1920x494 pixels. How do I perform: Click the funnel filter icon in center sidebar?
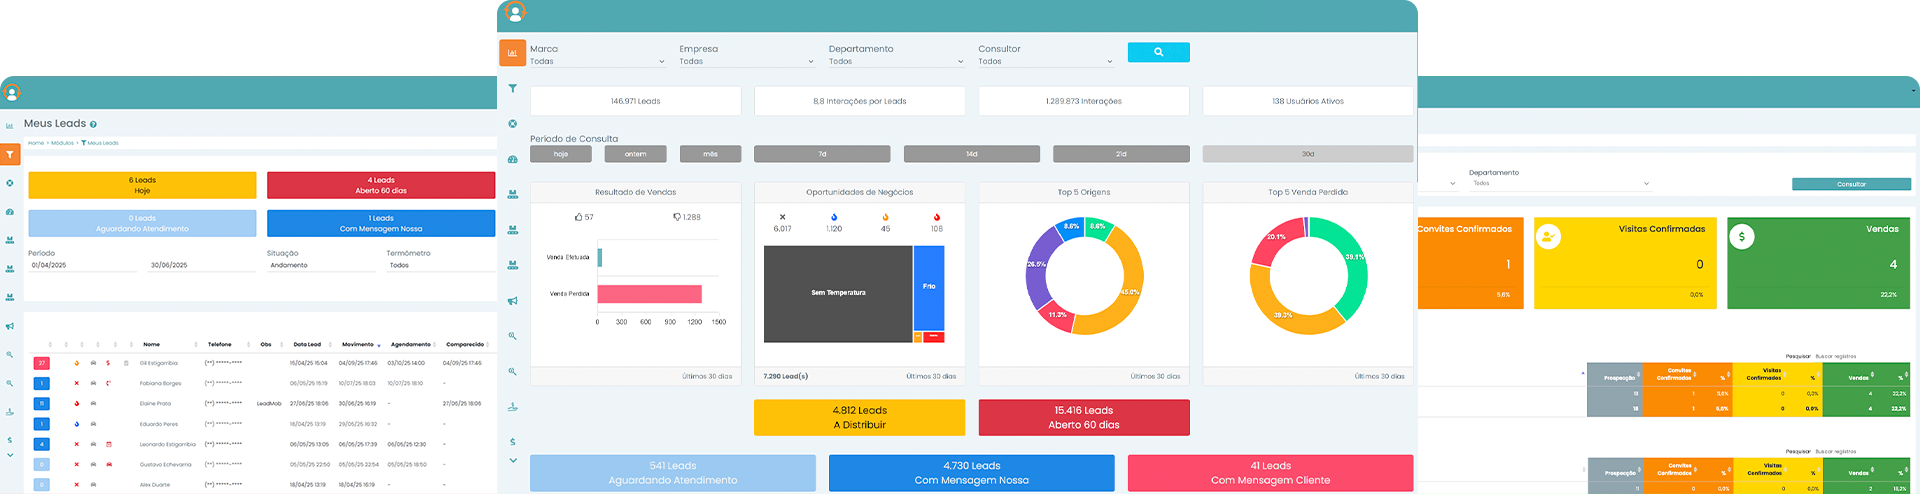pos(512,89)
